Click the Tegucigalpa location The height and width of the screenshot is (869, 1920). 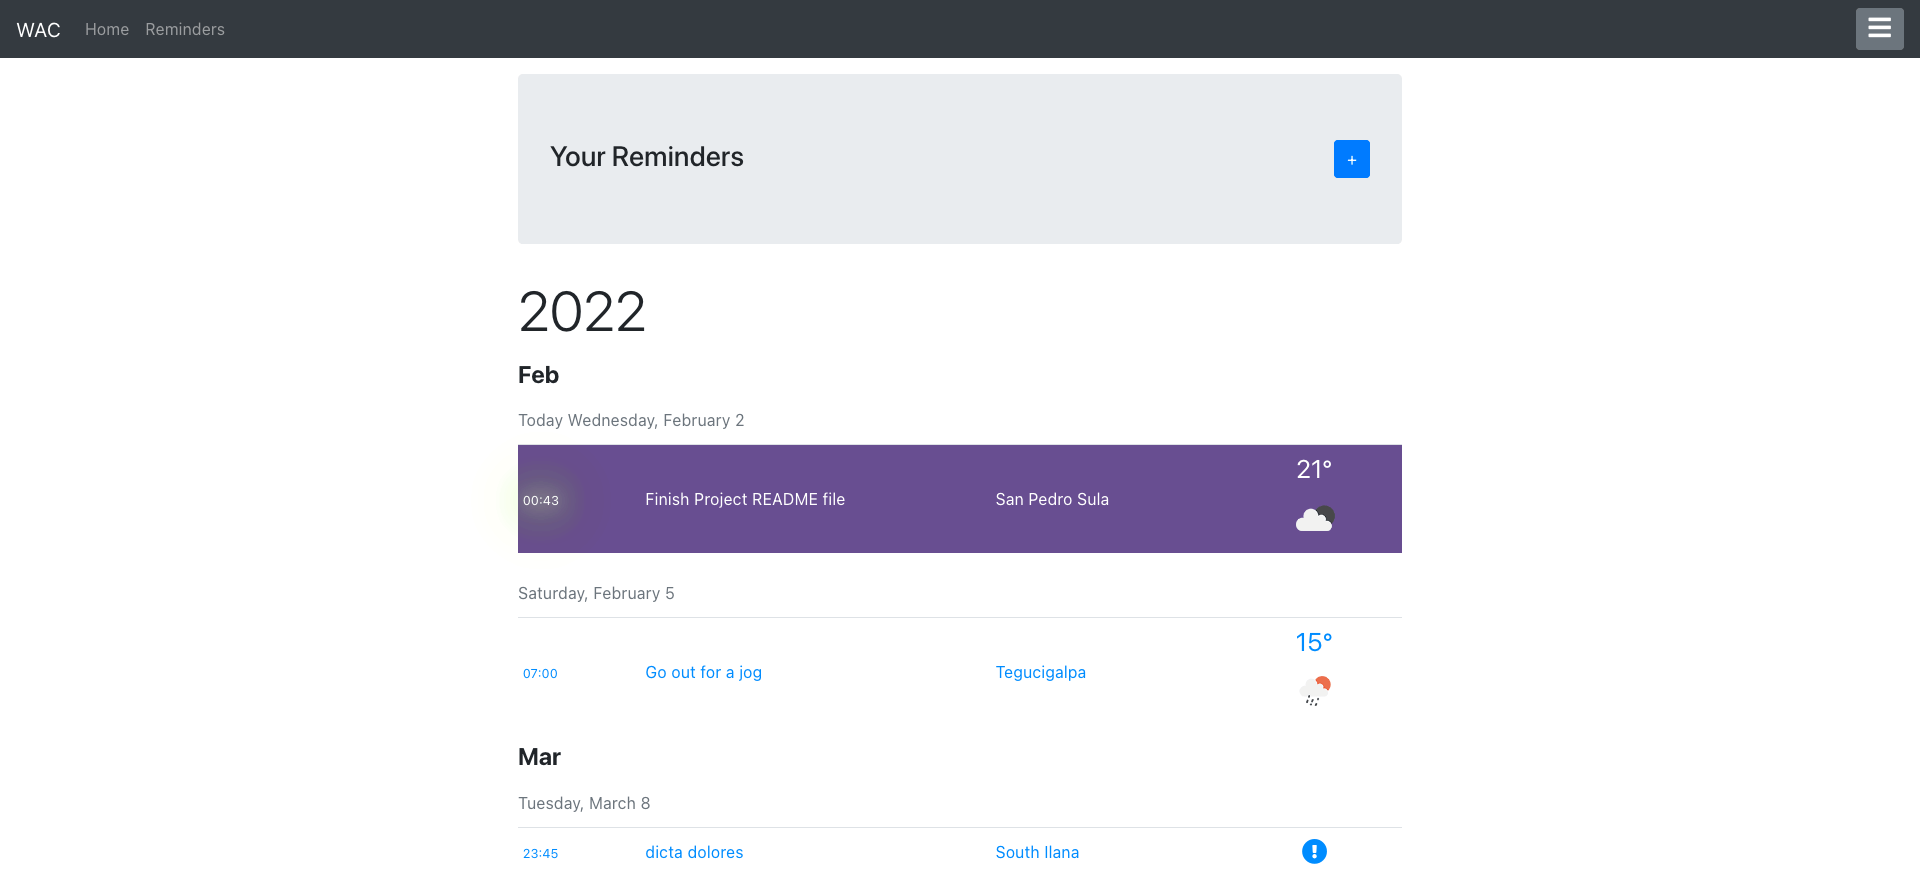[1040, 672]
